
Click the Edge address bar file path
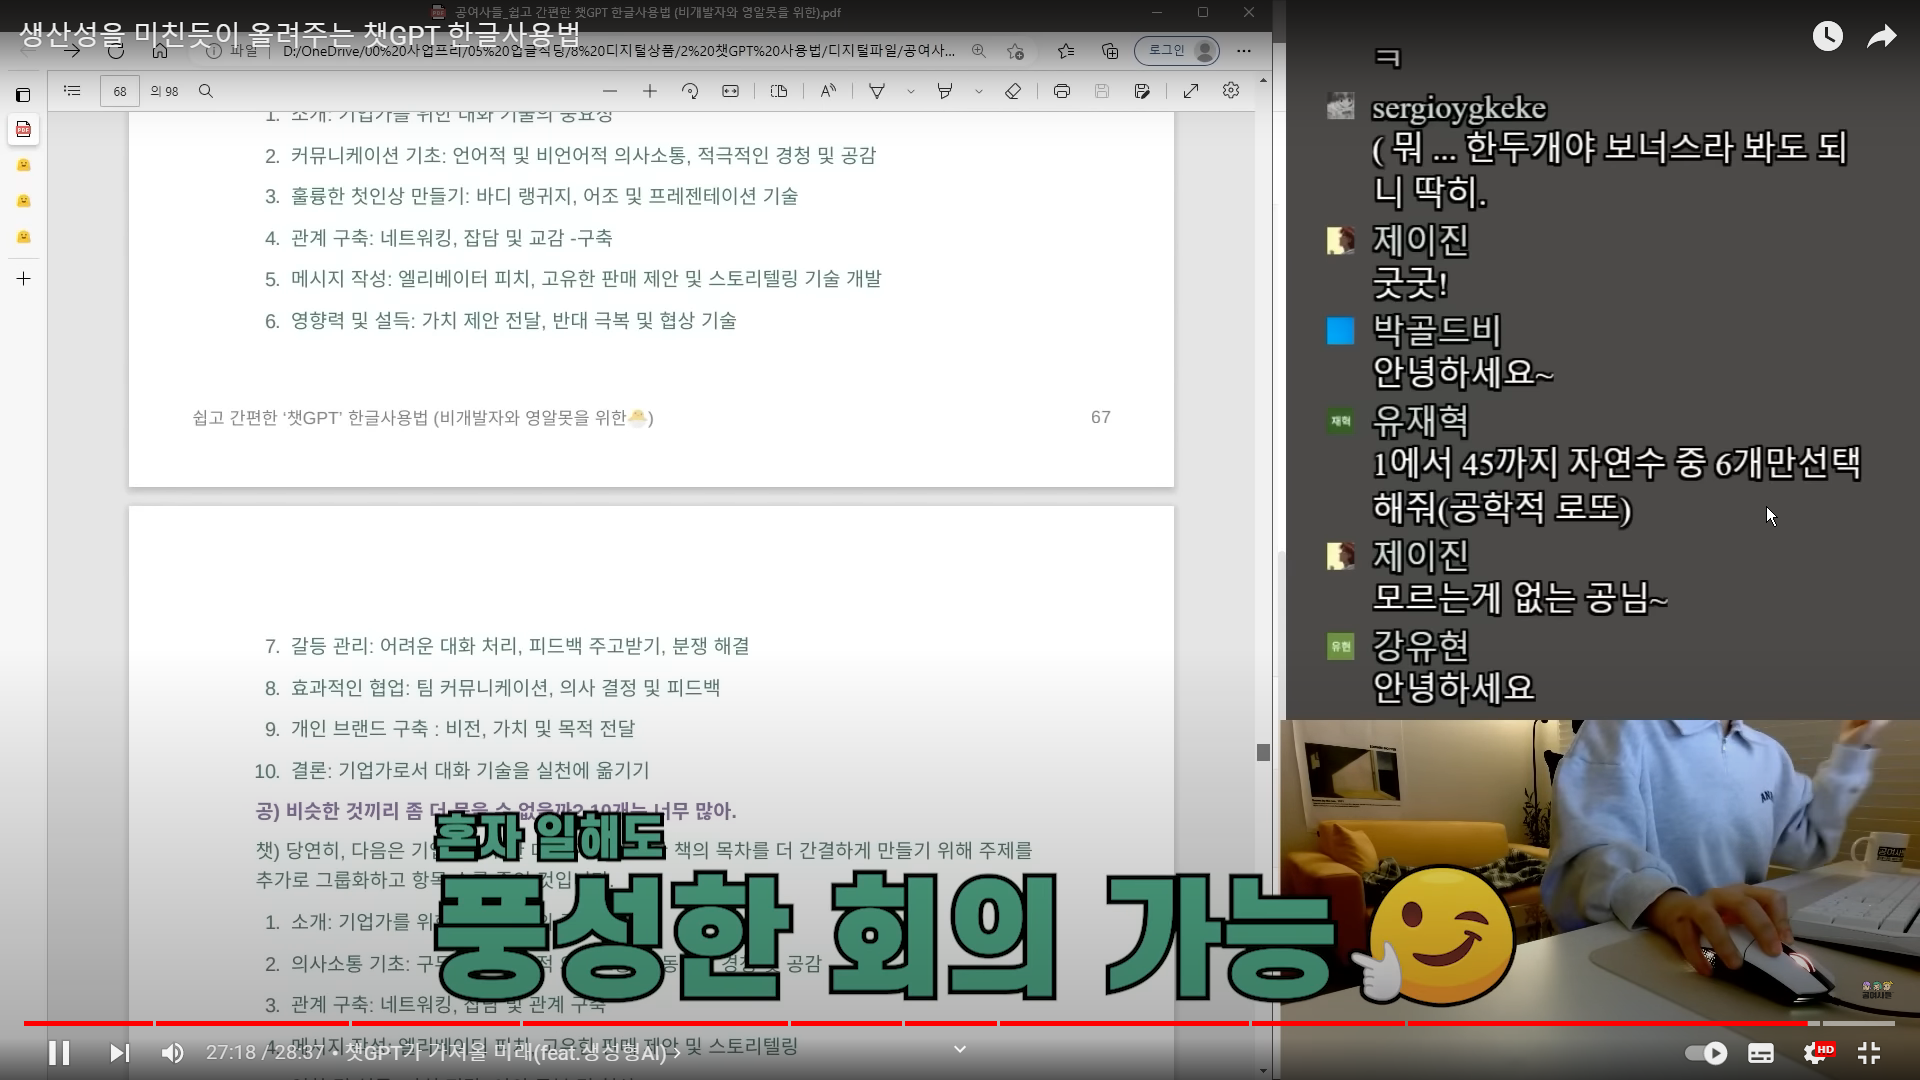coord(618,51)
